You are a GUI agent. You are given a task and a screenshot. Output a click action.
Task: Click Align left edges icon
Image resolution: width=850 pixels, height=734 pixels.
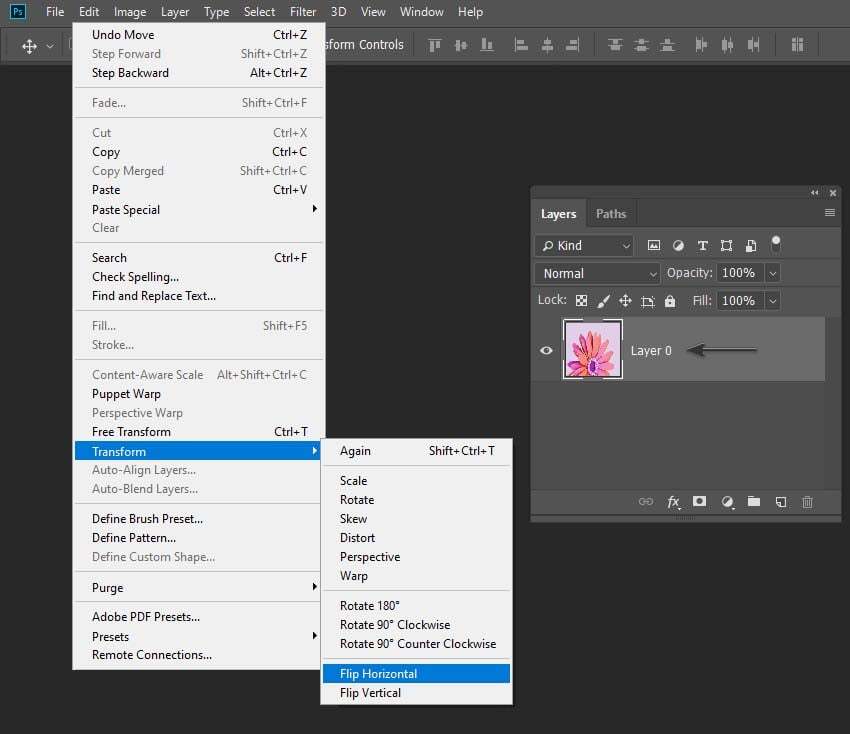(520, 45)
